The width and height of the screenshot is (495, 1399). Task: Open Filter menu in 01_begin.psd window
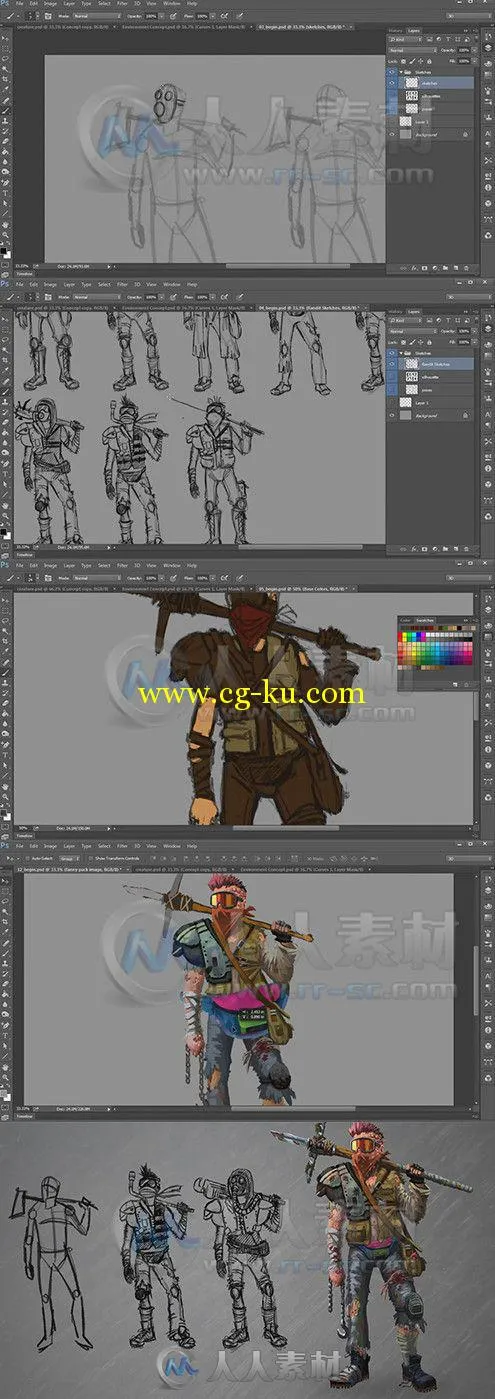point(121,5)
